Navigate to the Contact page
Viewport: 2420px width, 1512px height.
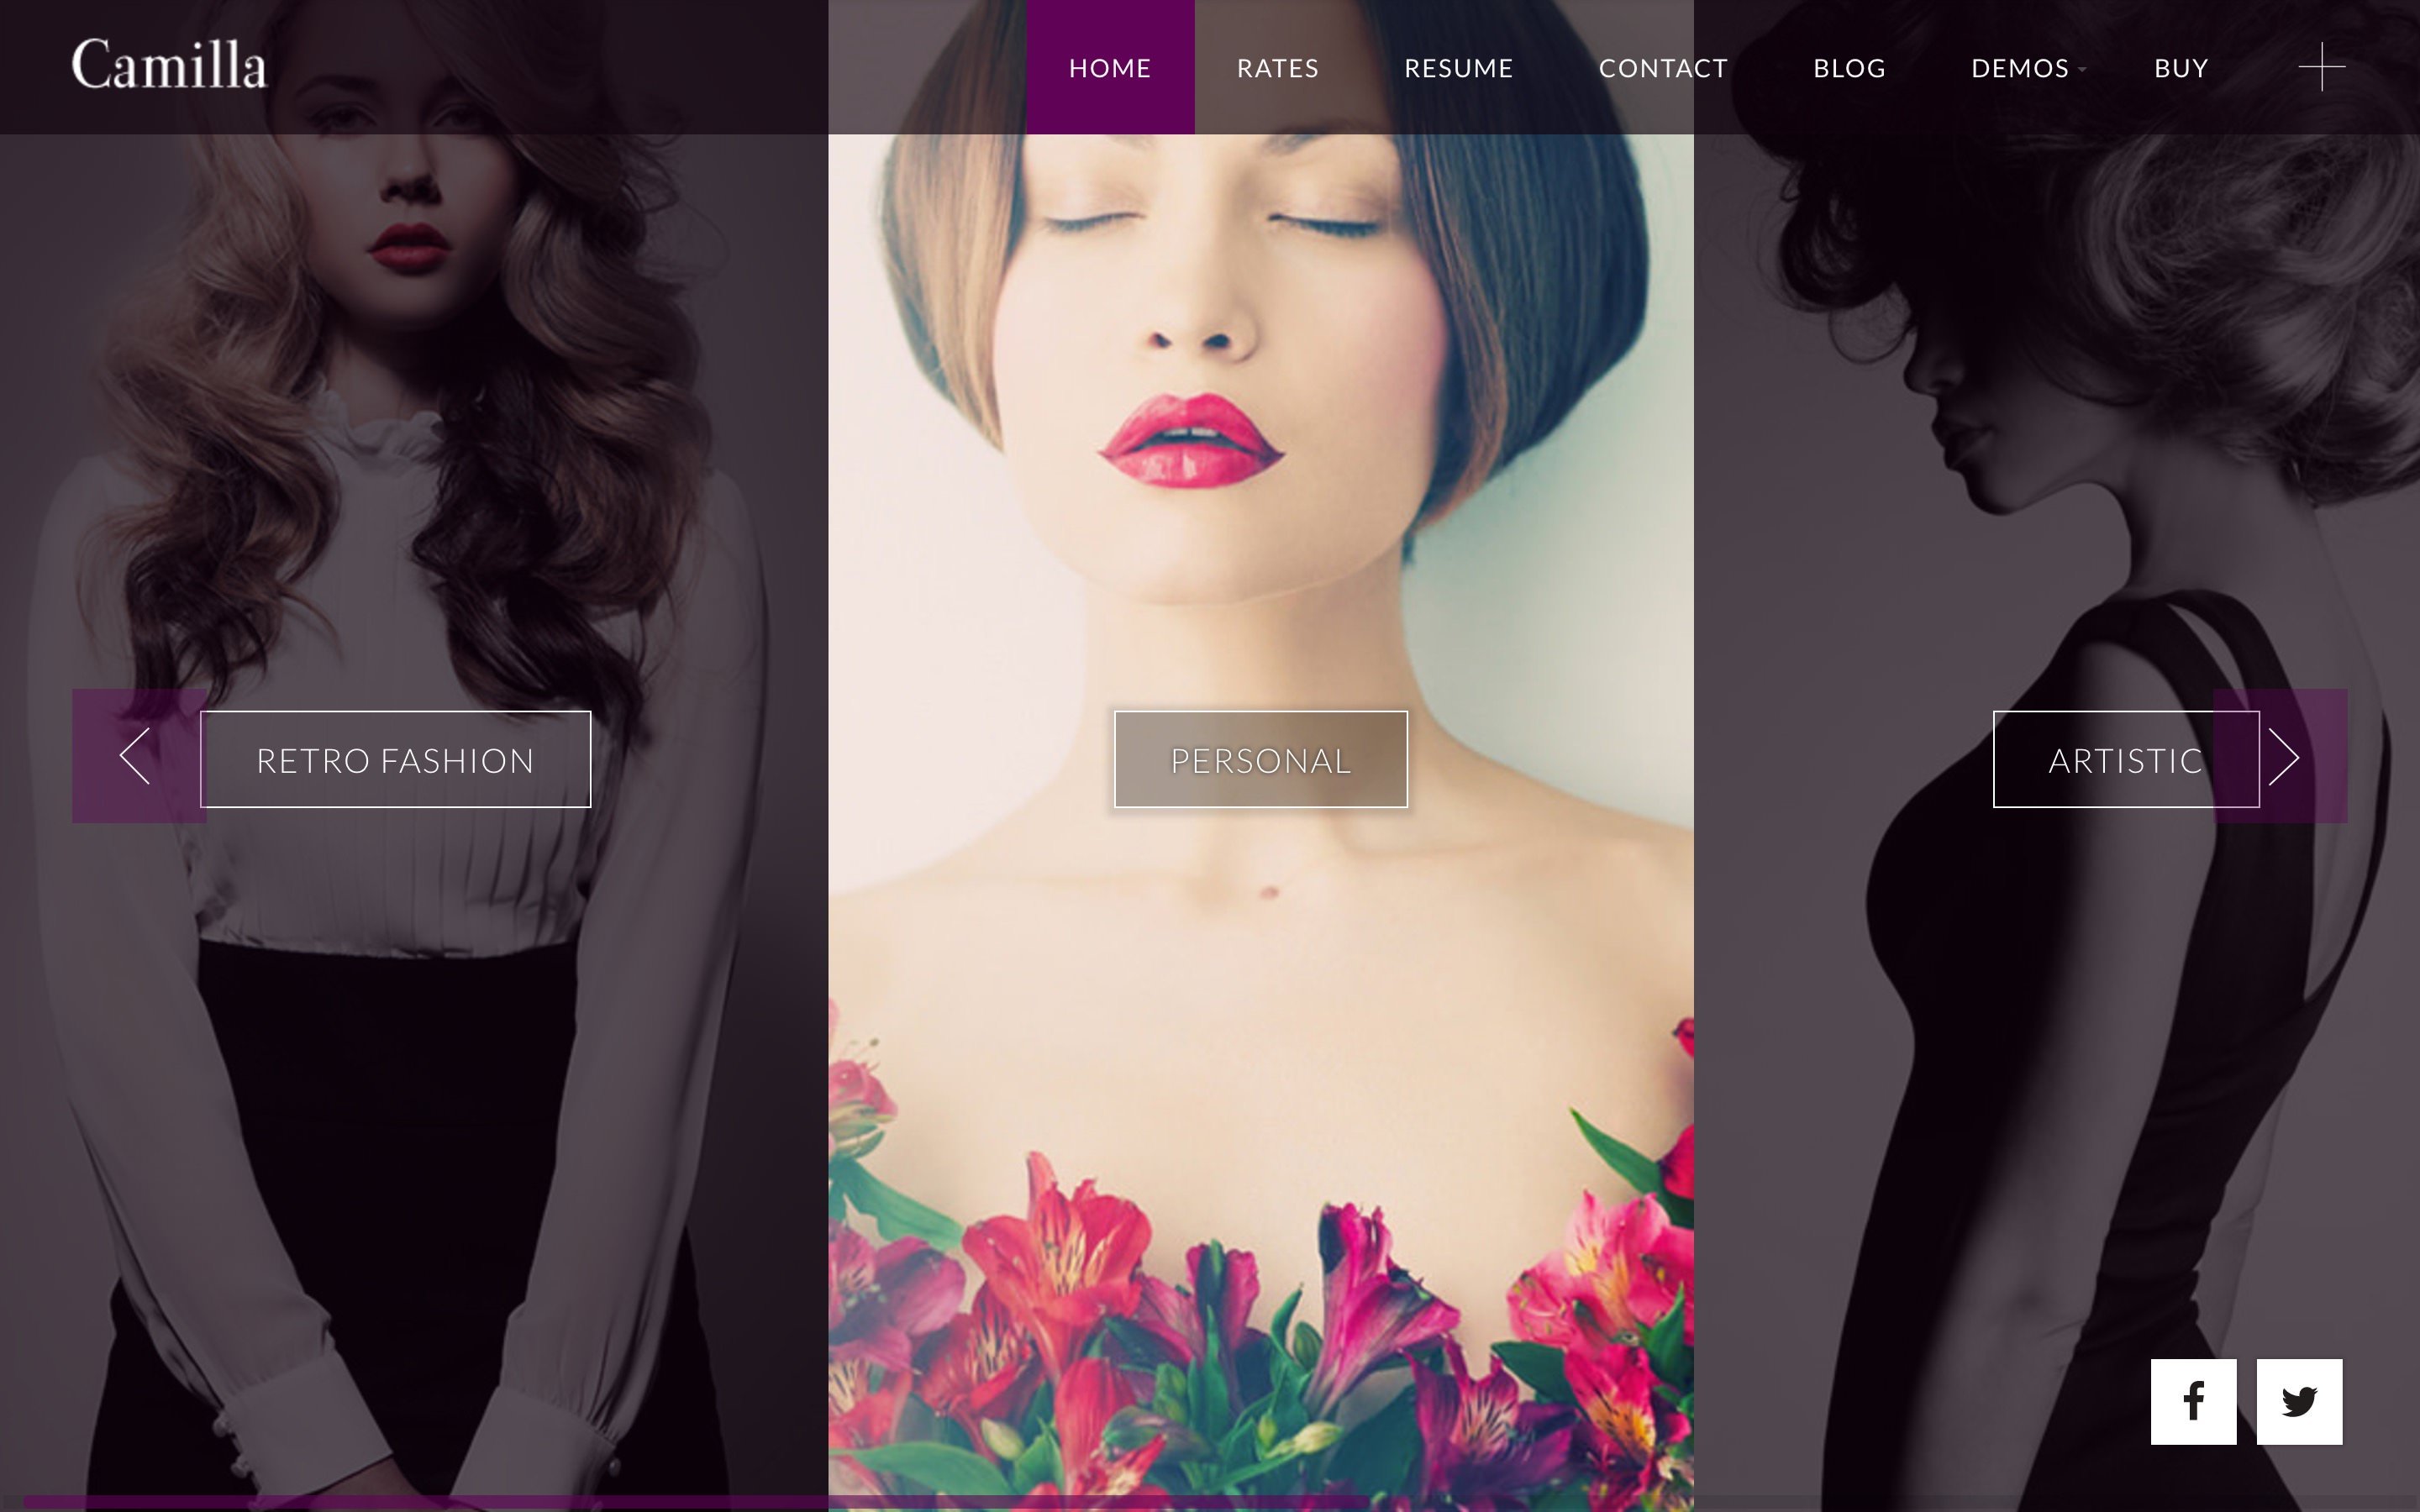click(x=1663, y=67)
